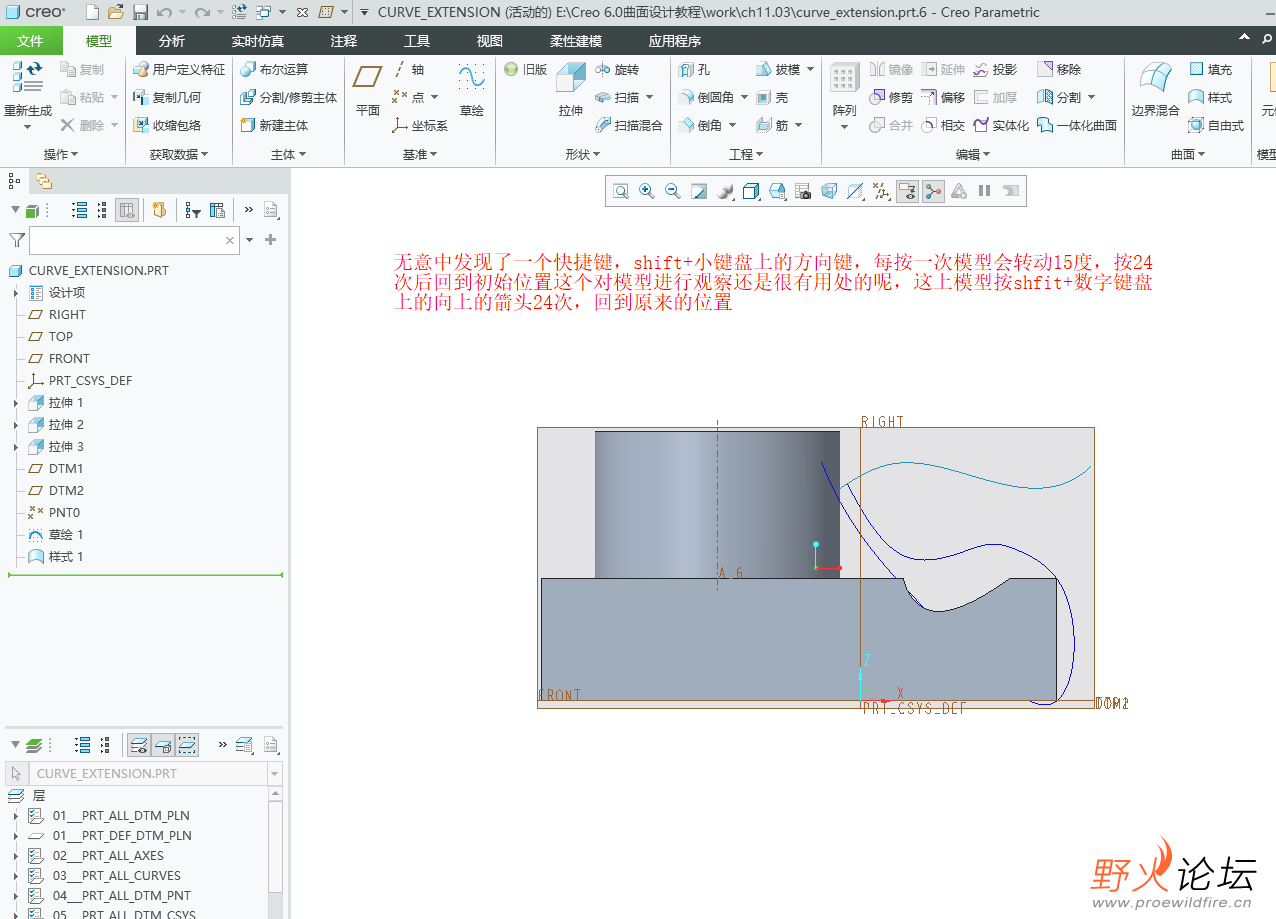
Task: Open a file using the folder icon
Action: [x=116, y=13]
